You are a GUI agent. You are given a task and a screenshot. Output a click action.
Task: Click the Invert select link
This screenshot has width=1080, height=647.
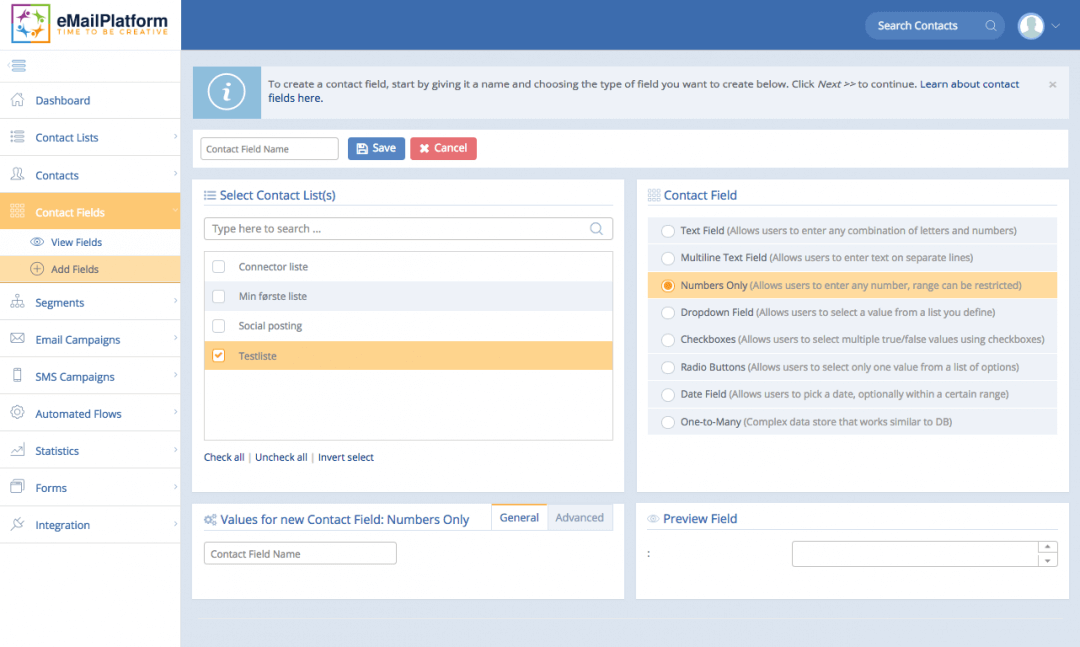coord(346,457)
